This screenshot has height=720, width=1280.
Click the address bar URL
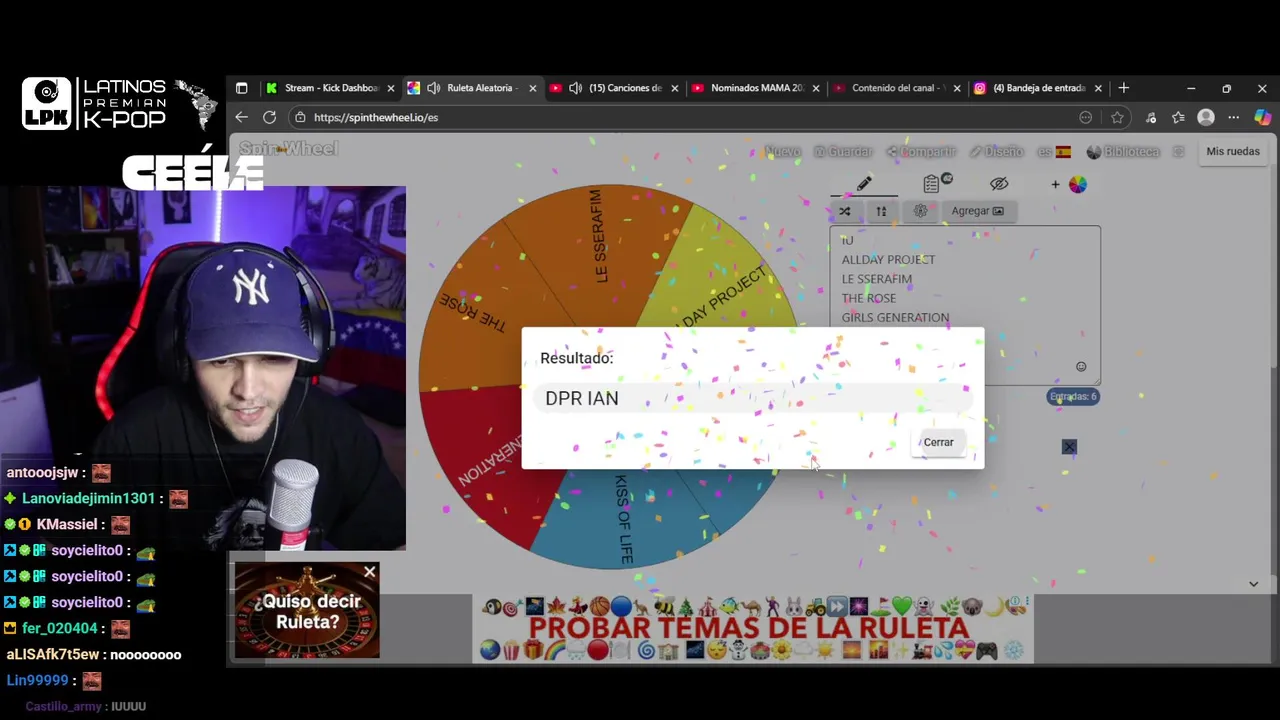point(376,117)
